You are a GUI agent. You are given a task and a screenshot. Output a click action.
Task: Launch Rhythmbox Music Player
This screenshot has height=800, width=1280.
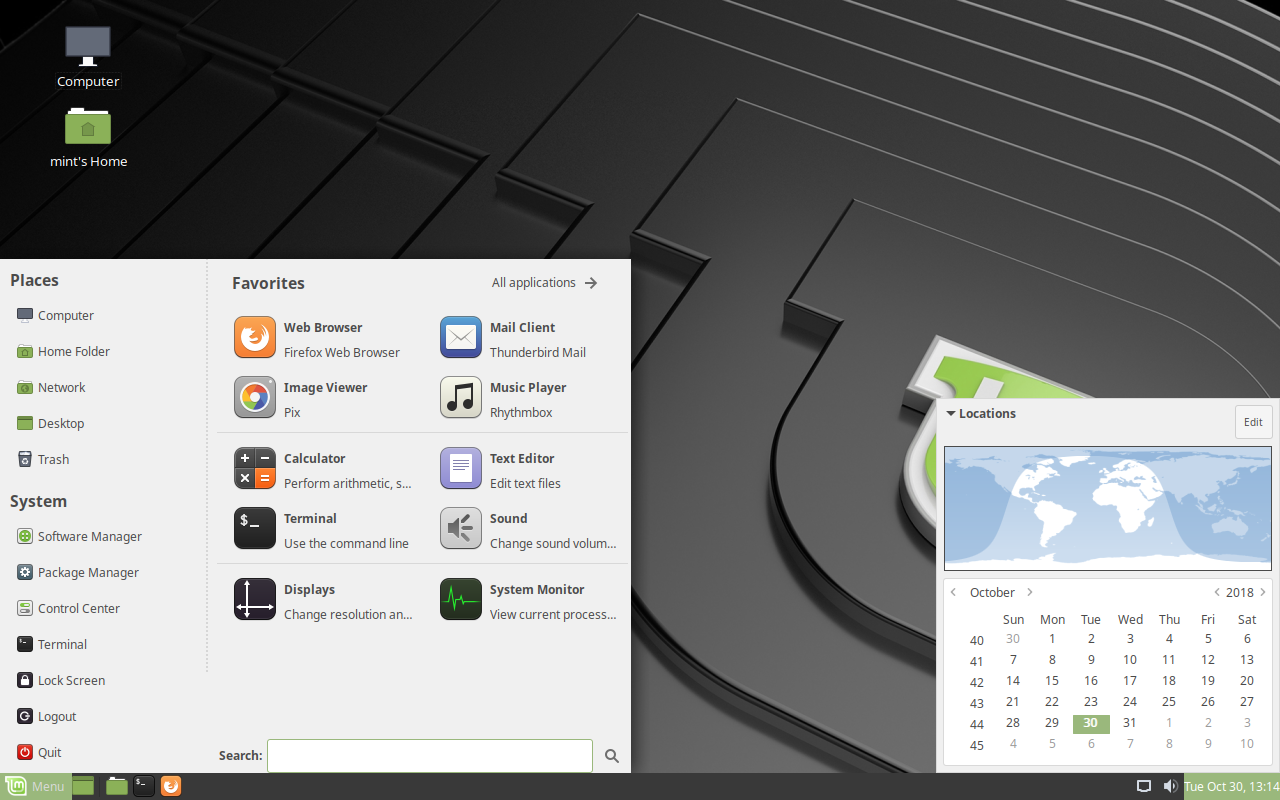tap(461, 398)
